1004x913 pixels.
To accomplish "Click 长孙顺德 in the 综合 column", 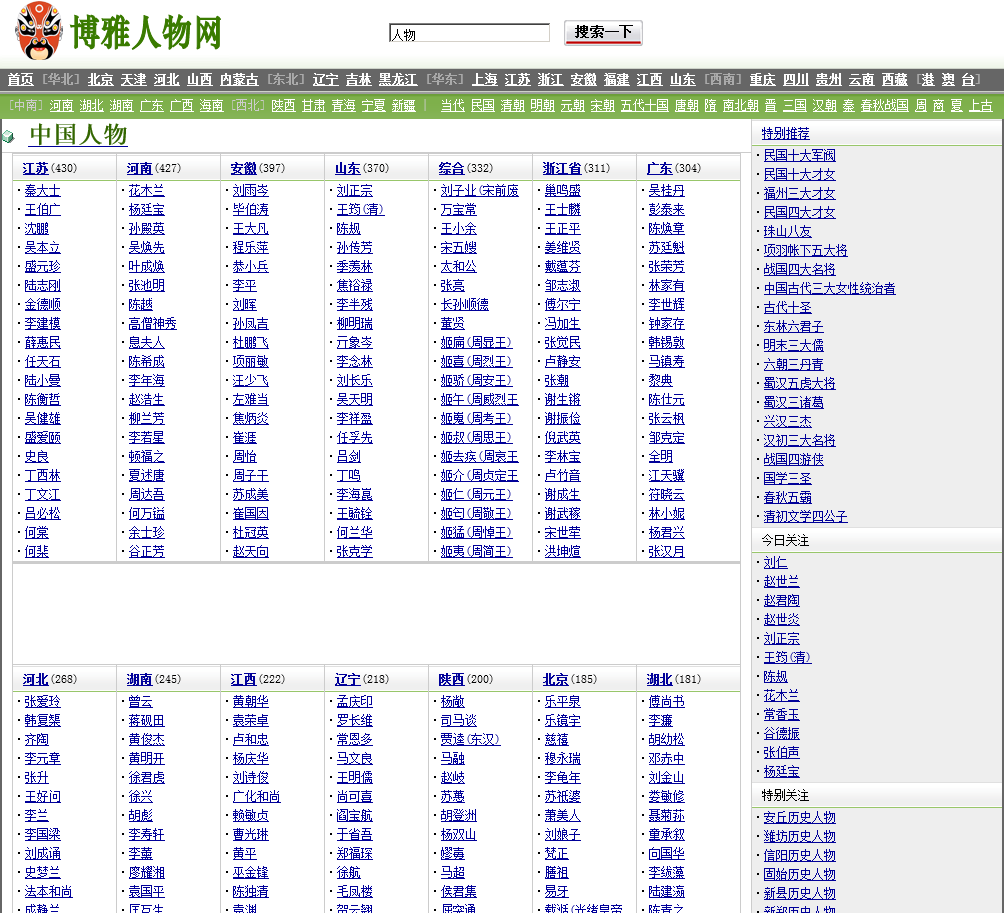I will pyautogui.click(x=464, y=305).
